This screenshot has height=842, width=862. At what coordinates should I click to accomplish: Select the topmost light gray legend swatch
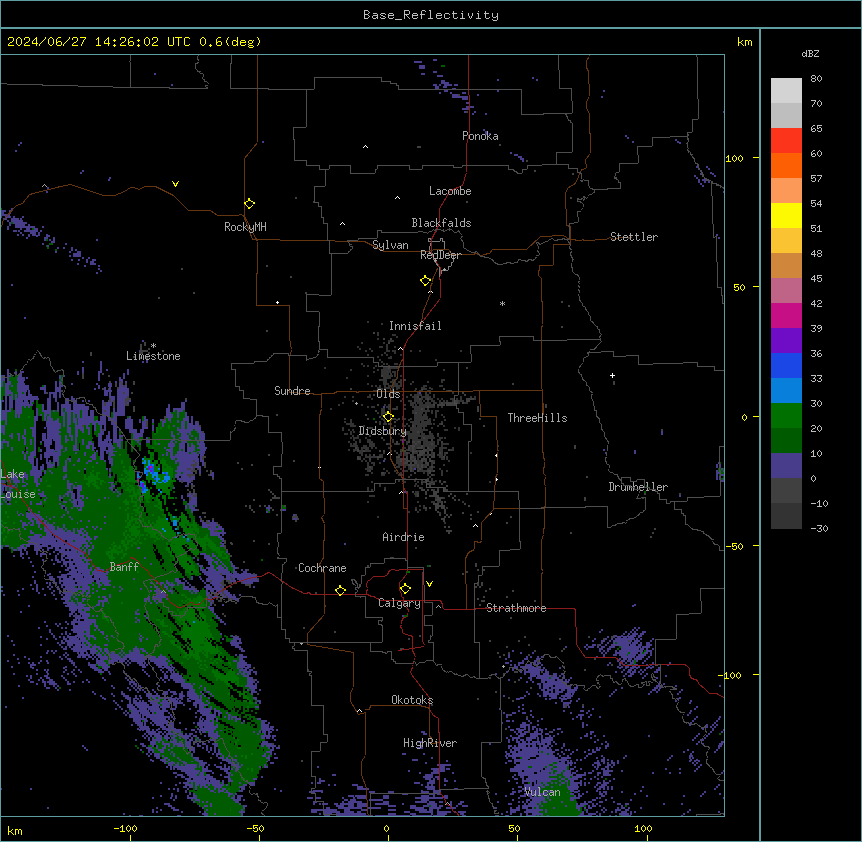coord(786,91)
